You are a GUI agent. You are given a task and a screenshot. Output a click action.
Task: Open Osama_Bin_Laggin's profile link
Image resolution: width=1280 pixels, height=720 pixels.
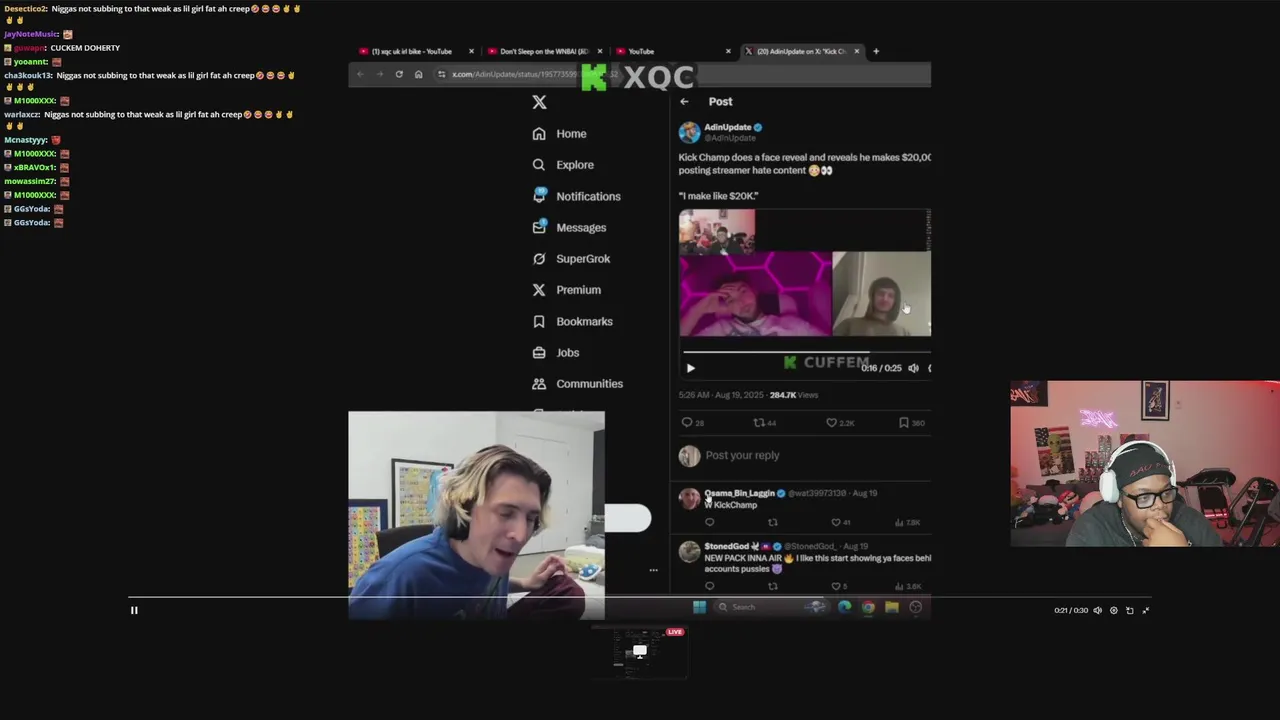pos(739,493)
